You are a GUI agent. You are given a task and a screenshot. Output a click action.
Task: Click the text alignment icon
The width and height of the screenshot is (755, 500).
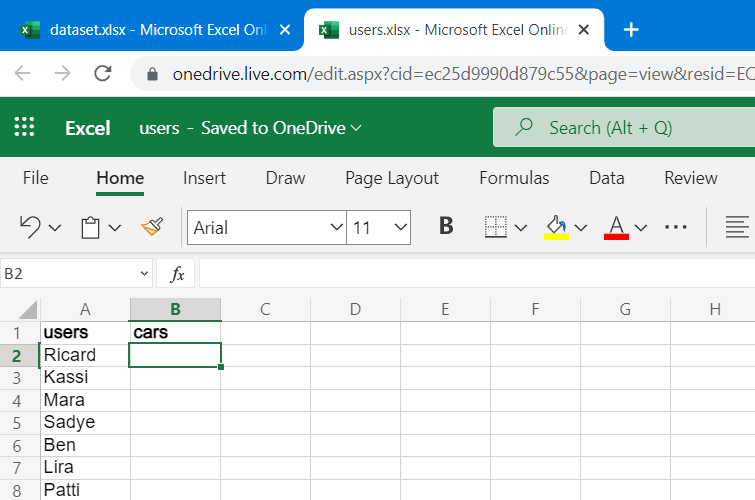click(x=737, y=227)
